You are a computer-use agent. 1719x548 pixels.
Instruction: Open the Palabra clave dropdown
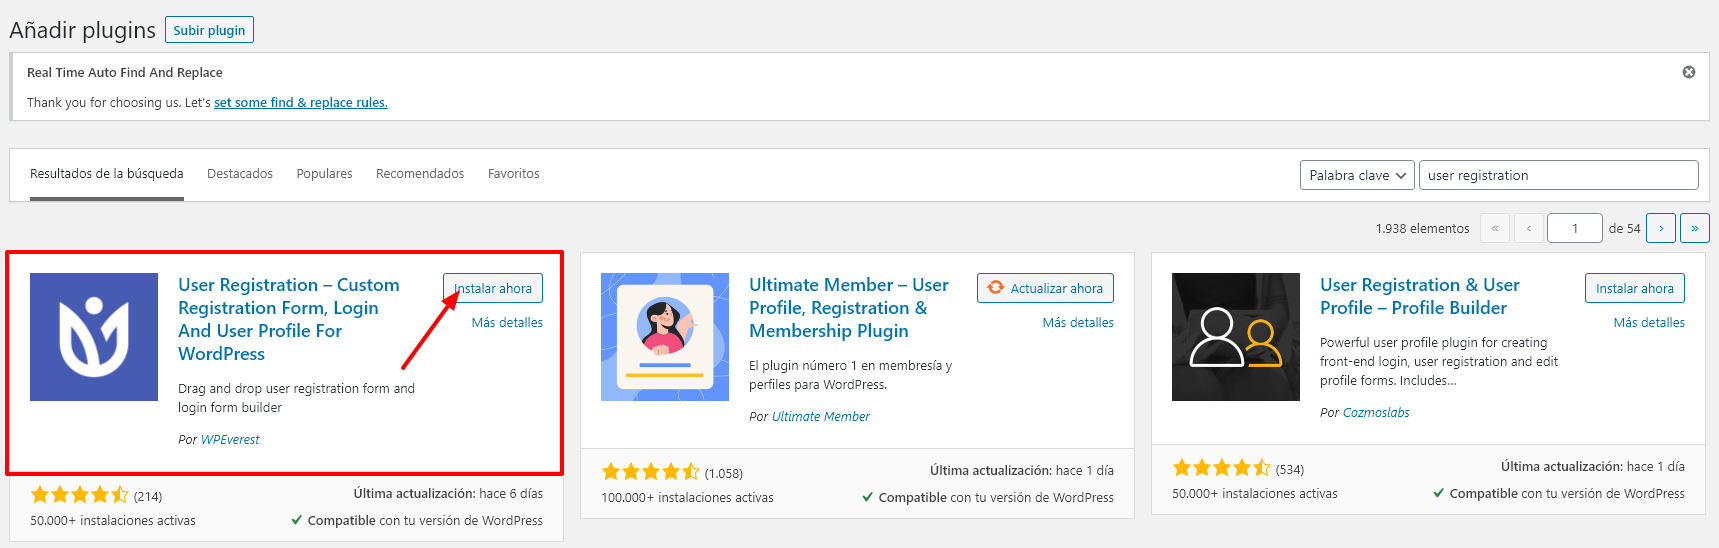pyautogui.click(x=1357, y=175)
